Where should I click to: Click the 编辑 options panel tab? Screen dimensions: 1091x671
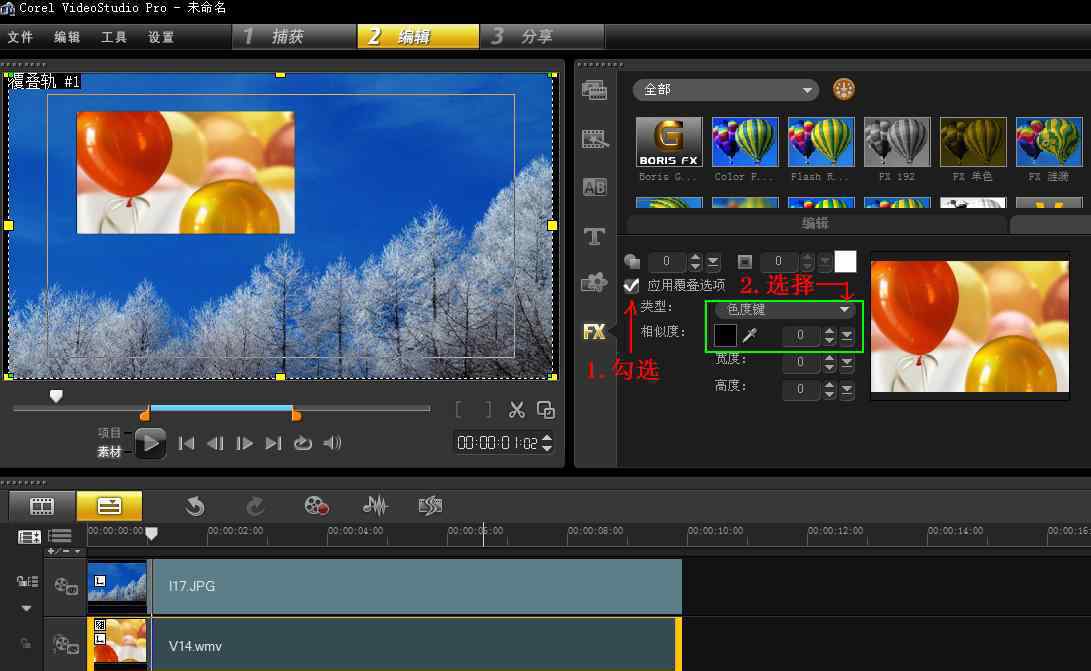816,223
